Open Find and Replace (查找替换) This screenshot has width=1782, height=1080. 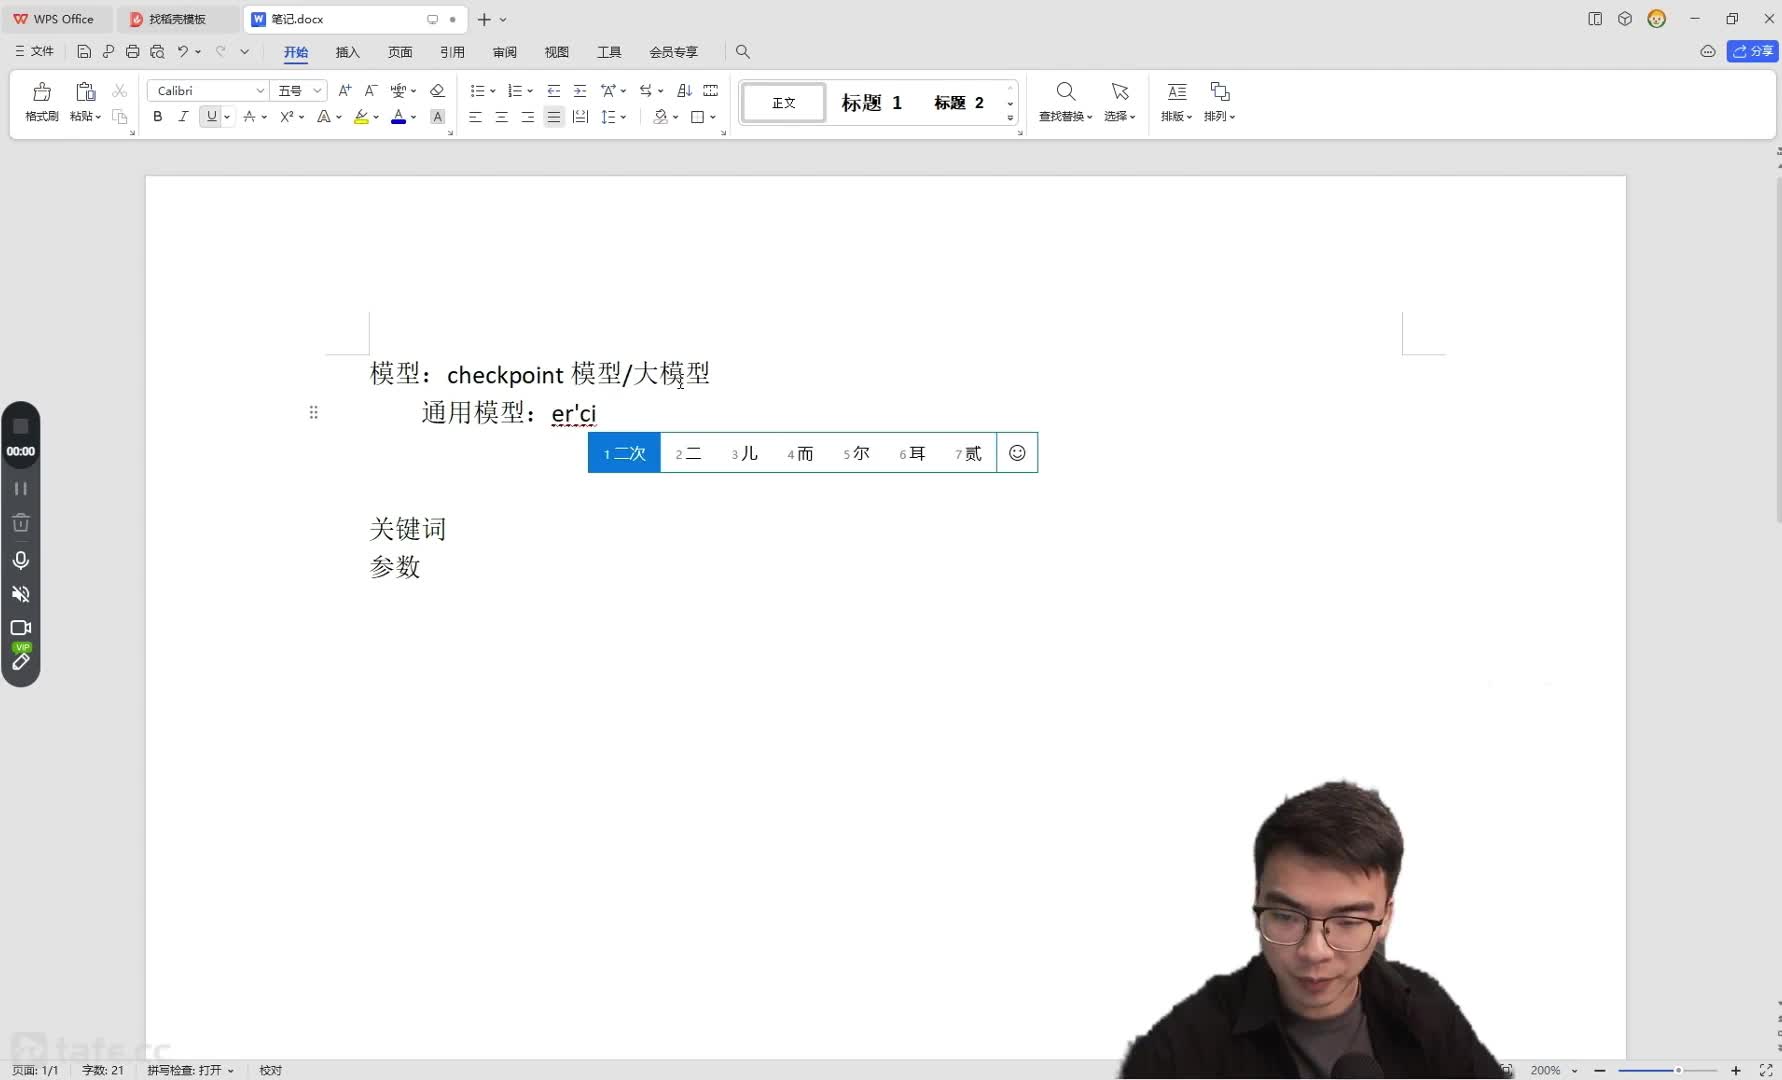1066,101
